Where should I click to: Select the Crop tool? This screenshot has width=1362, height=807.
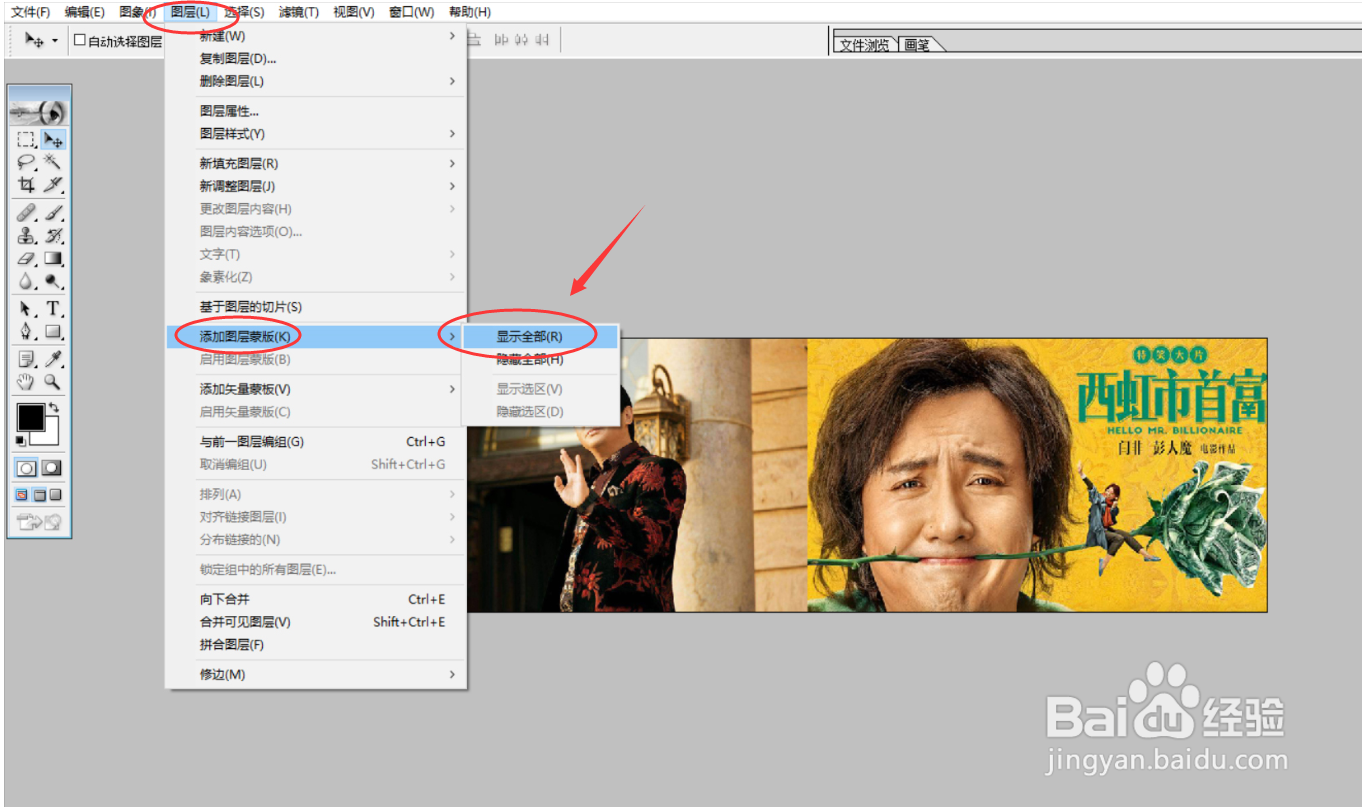point(27,185)
